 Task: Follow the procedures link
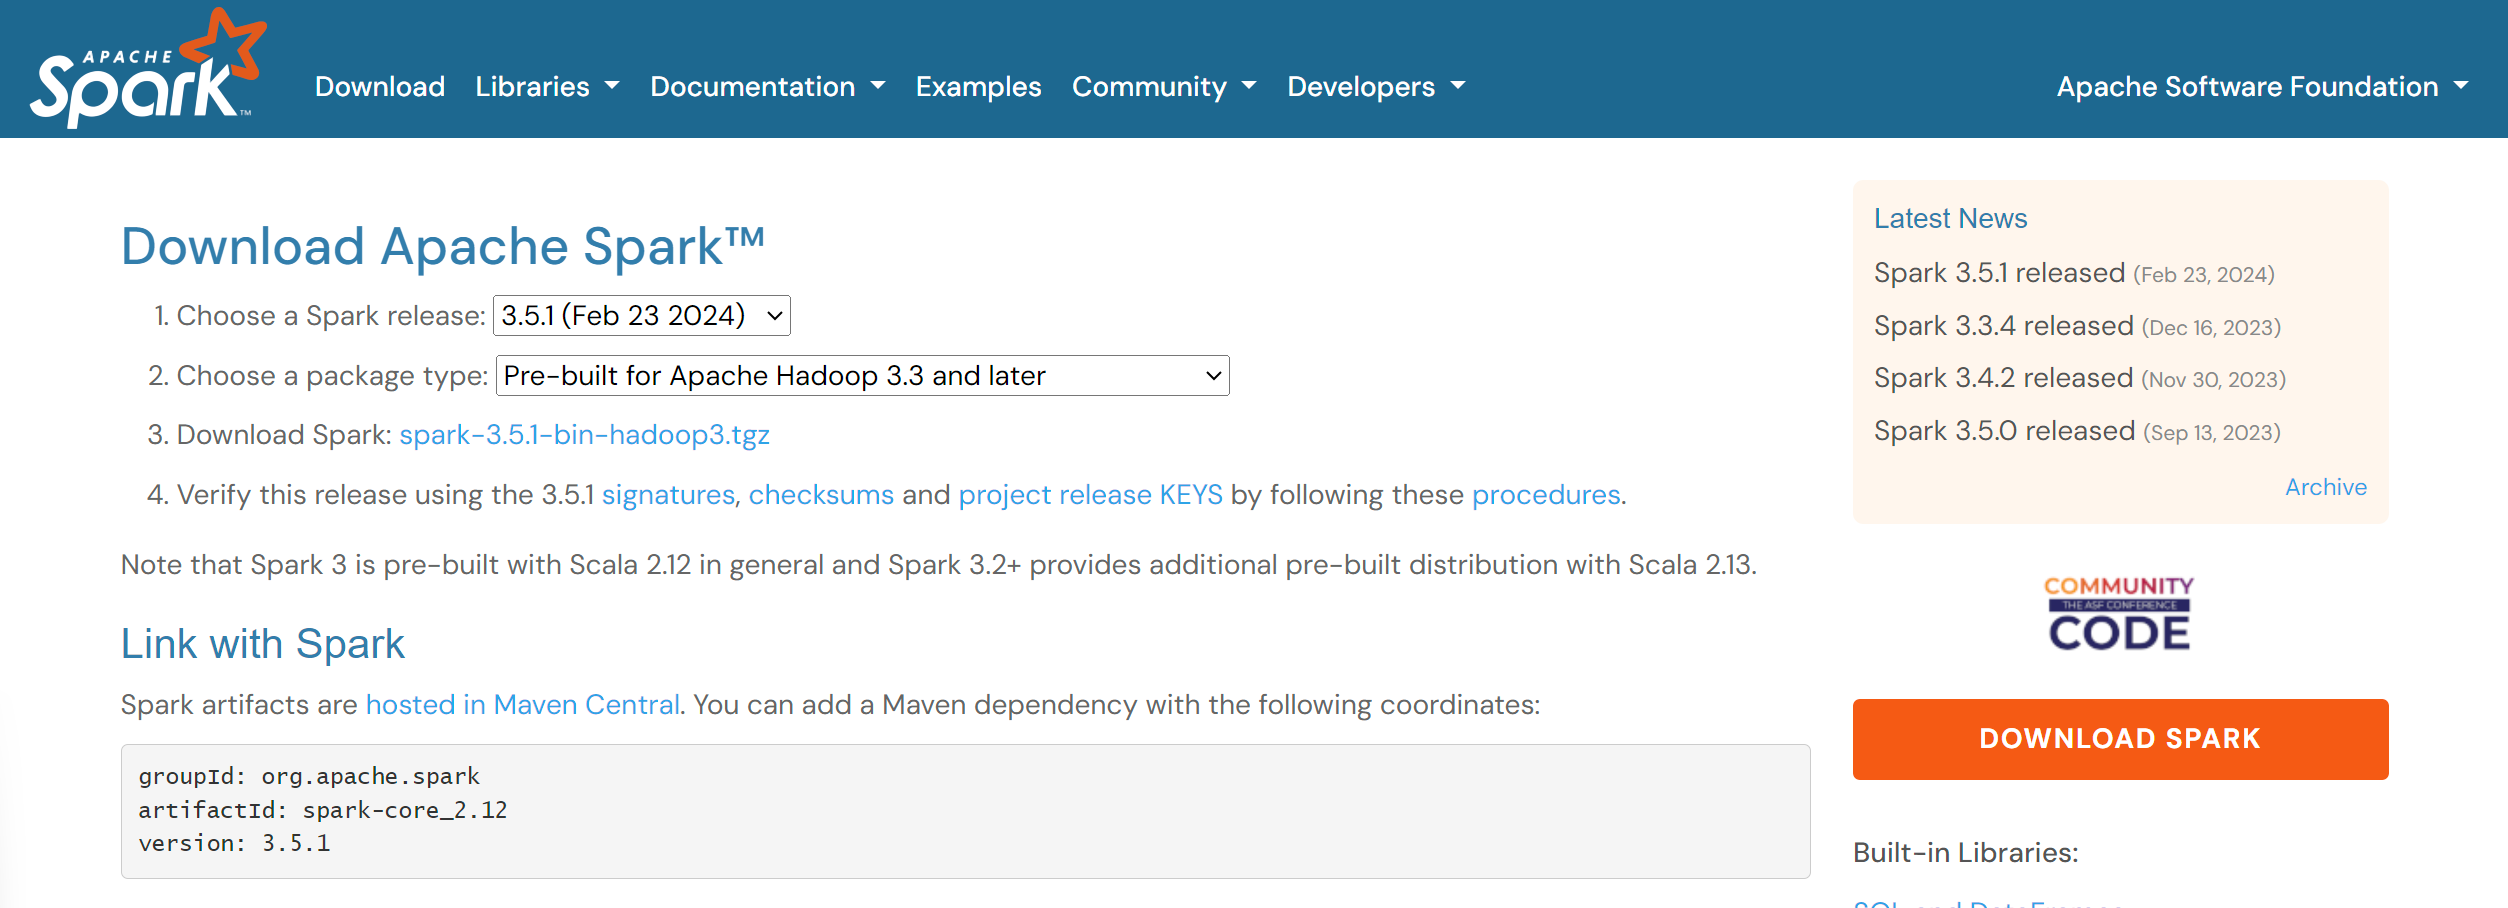click(1546, 495)
